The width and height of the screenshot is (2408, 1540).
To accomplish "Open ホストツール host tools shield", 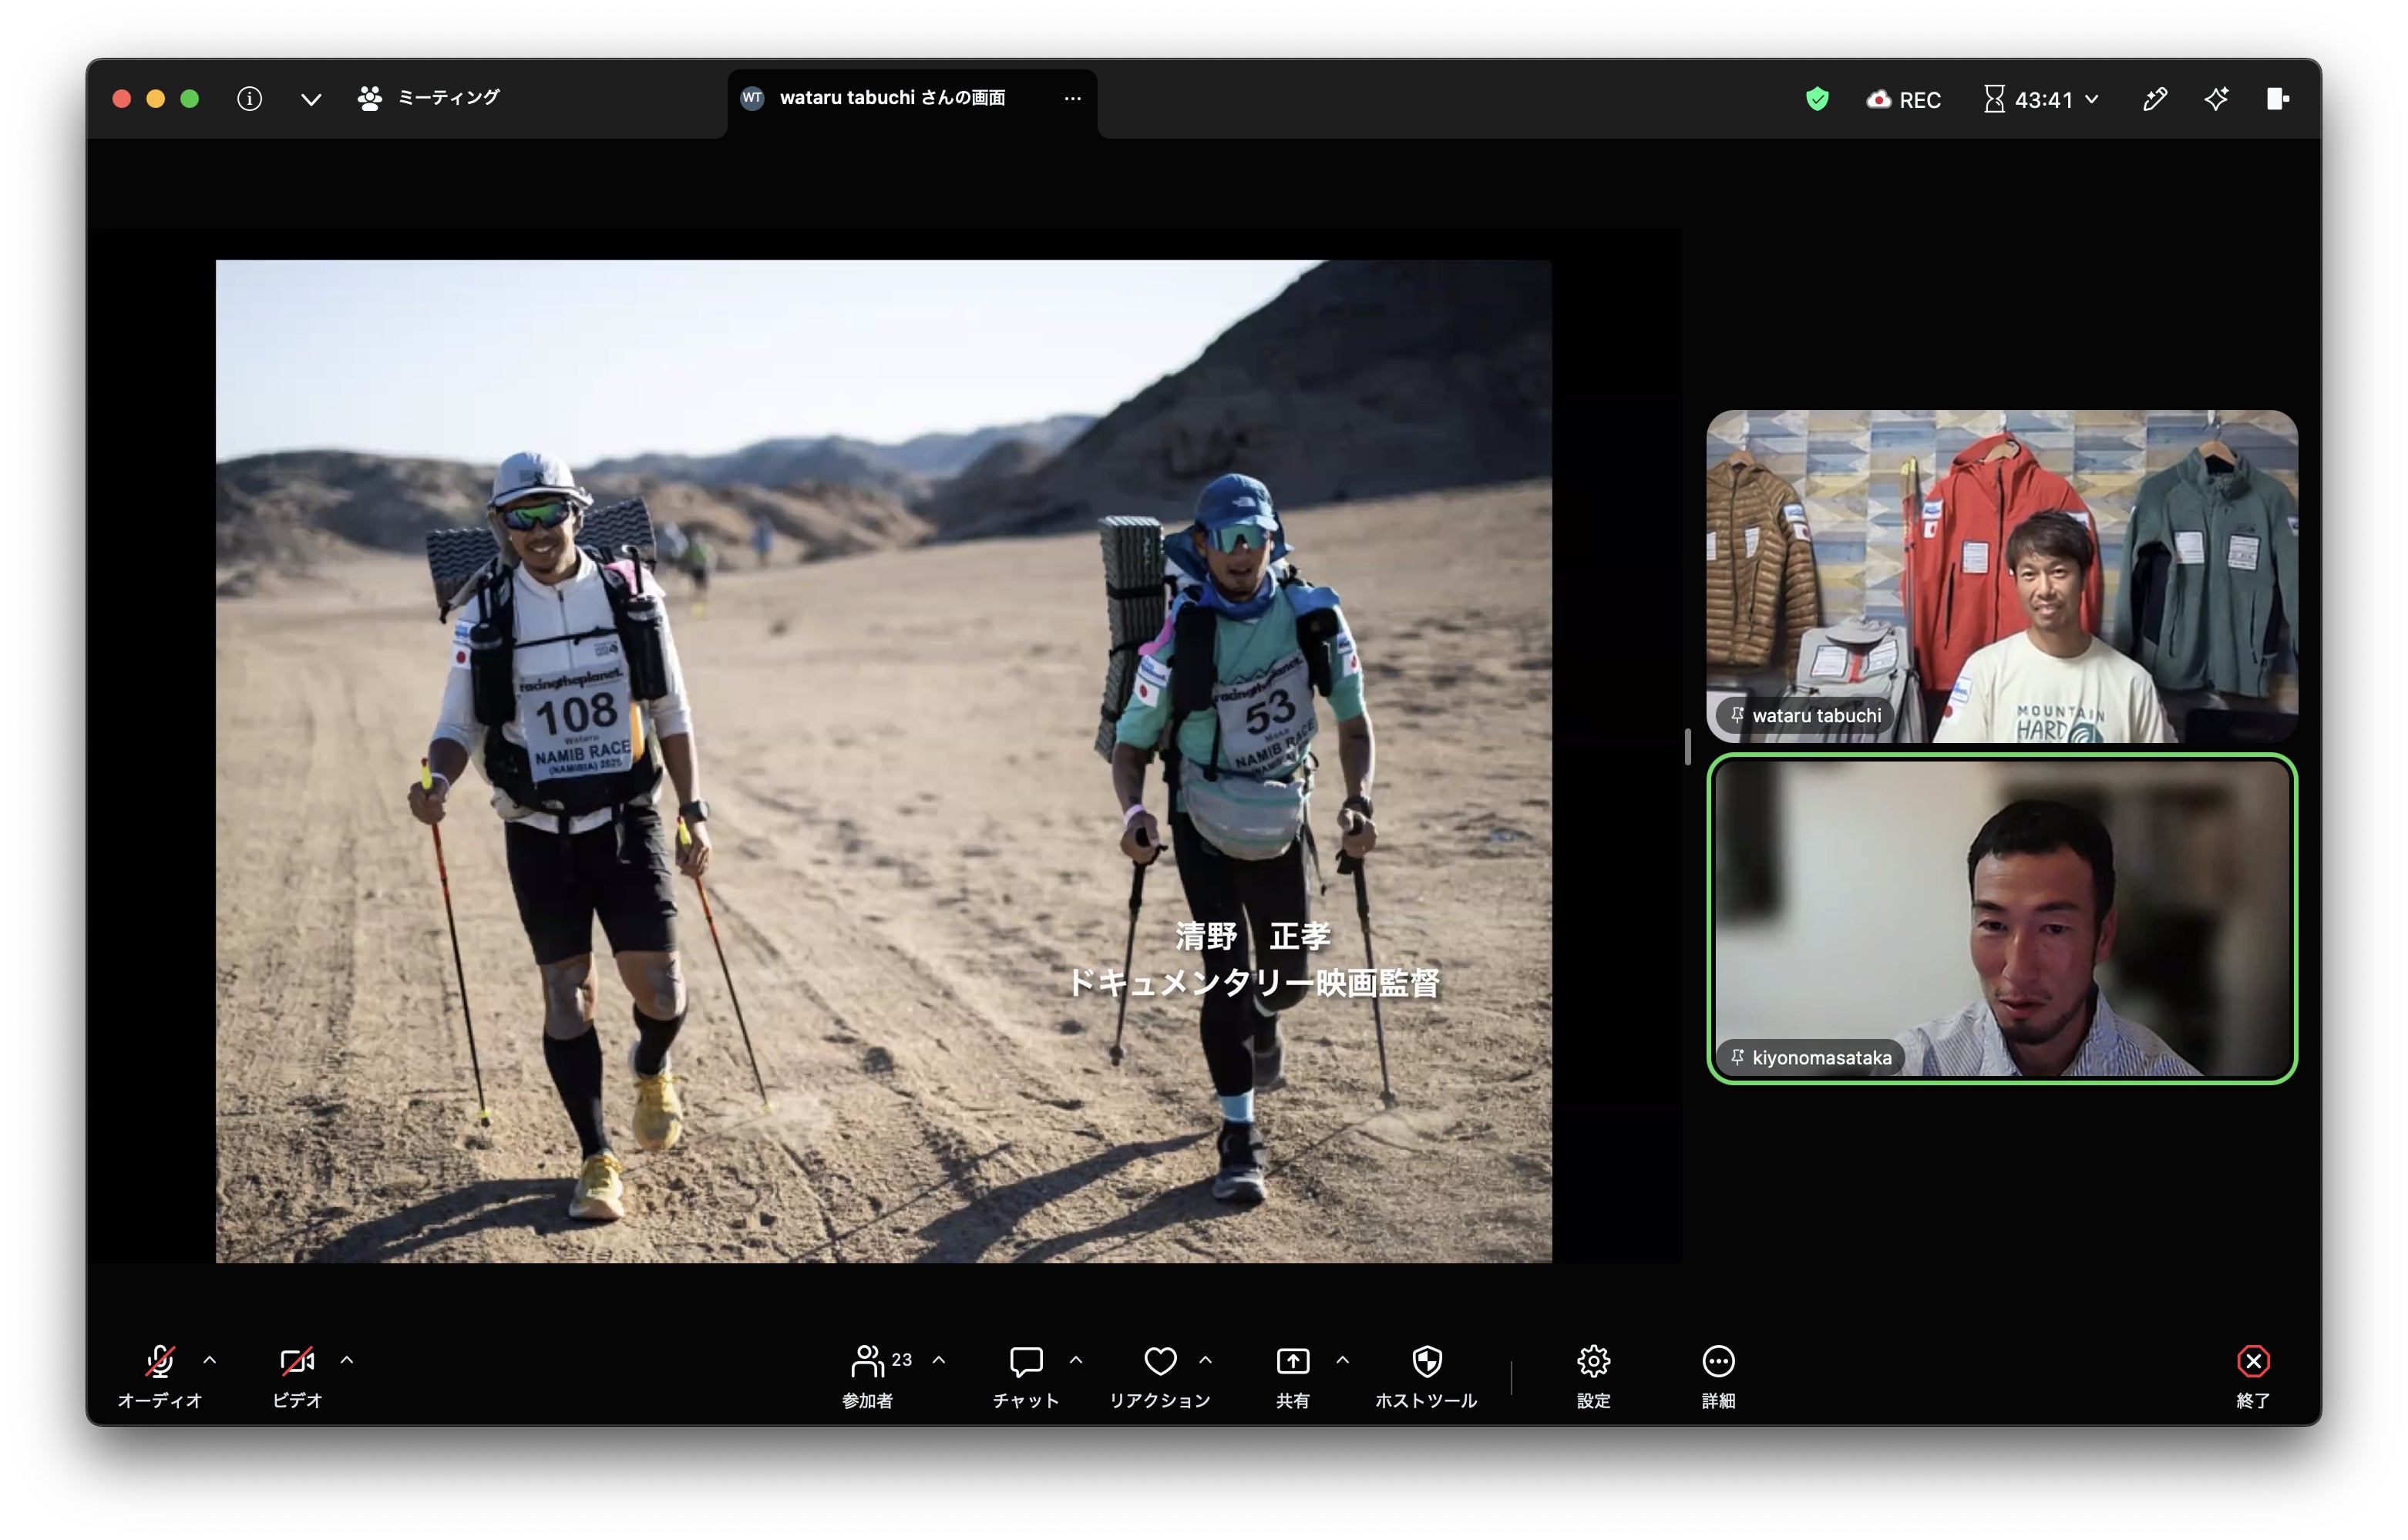I will 1426,1376.
